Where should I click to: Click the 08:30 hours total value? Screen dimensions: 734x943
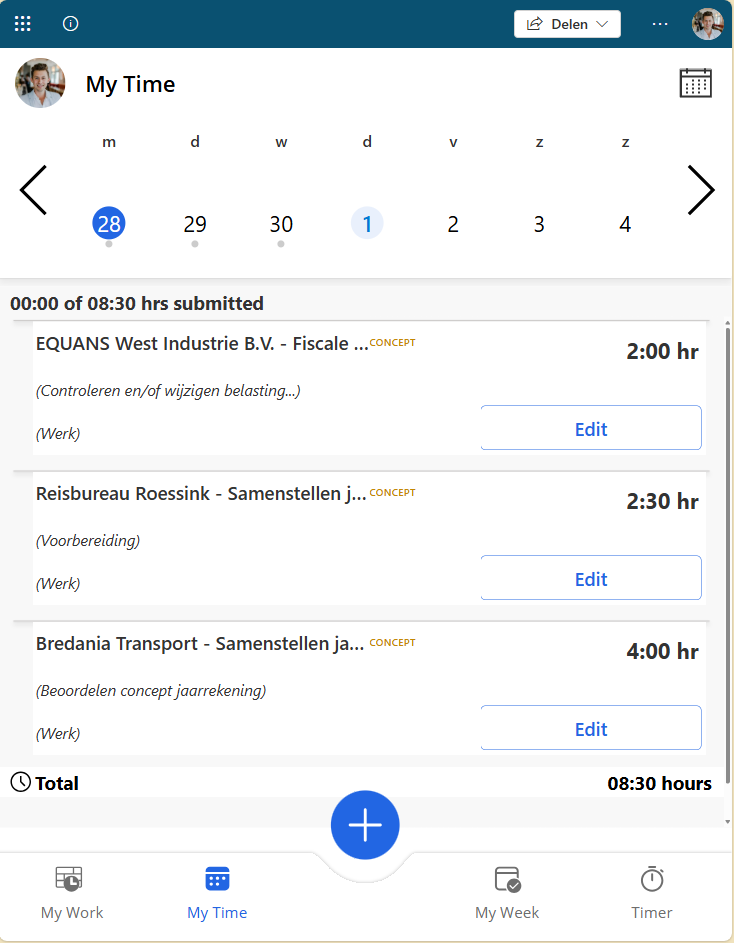point(659,783)
